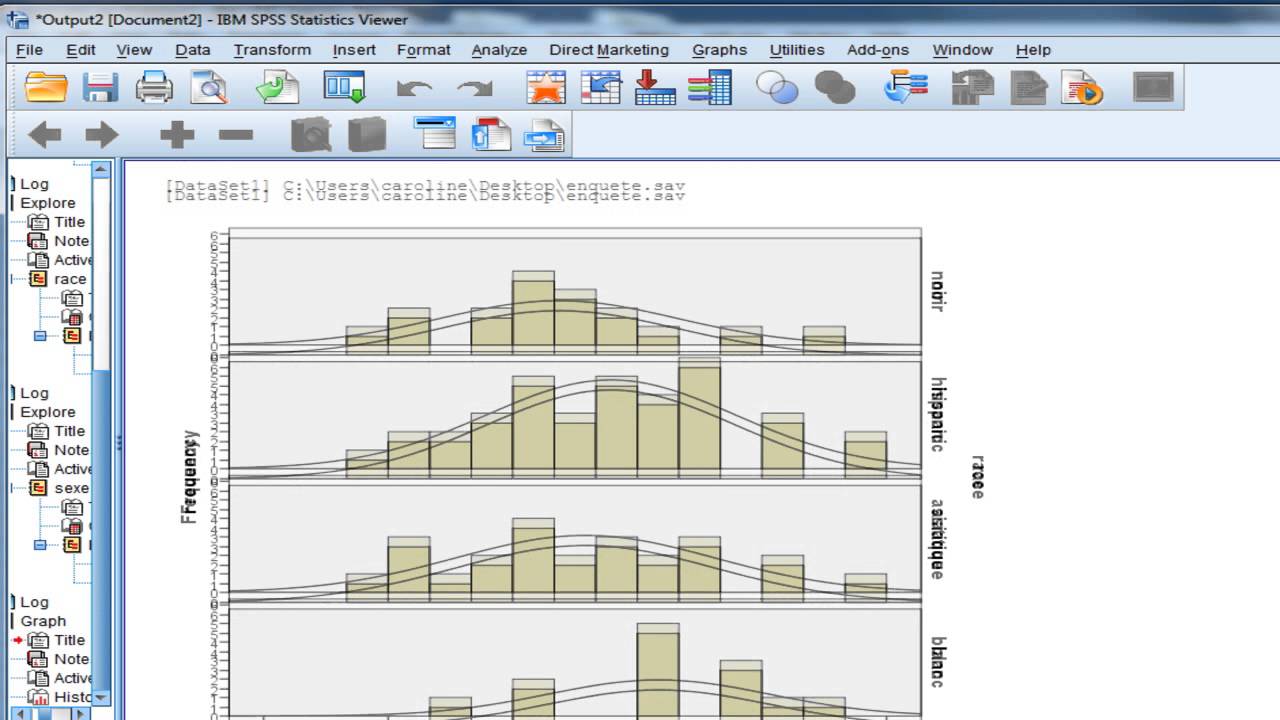Select the Graph heading in outline

tap(43, 621)
